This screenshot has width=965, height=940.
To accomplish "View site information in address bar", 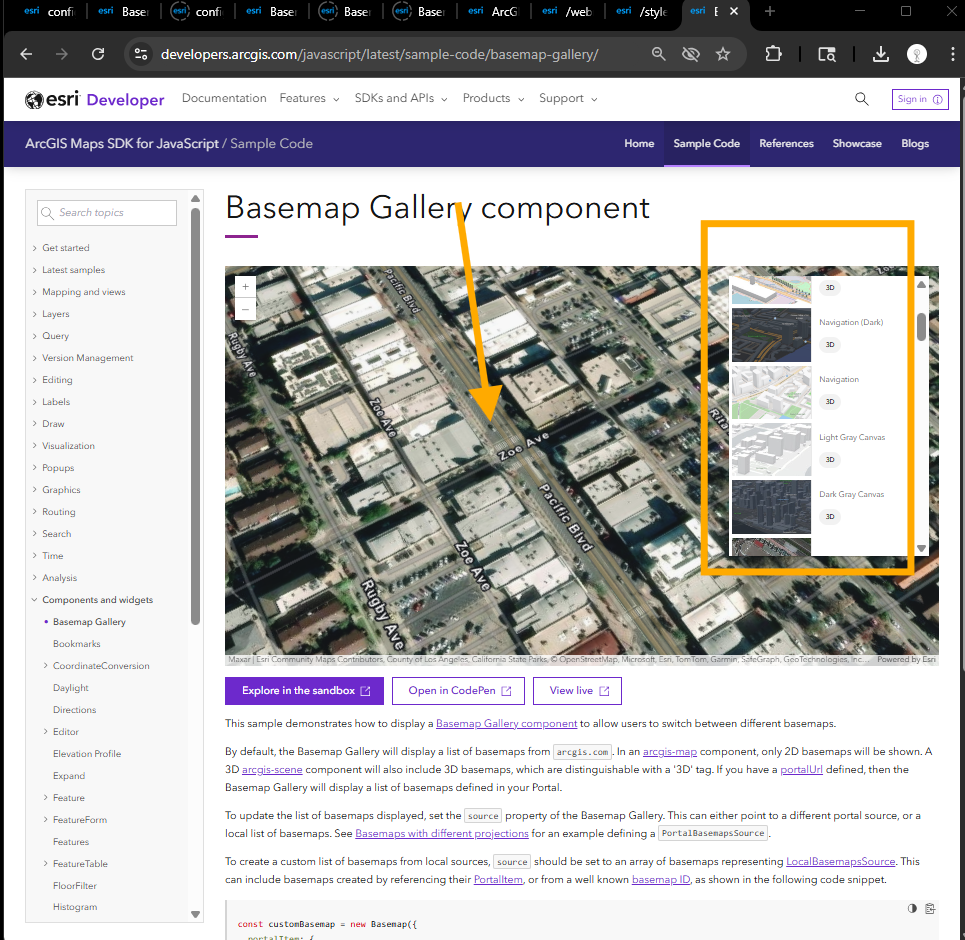I will [141, 54].
